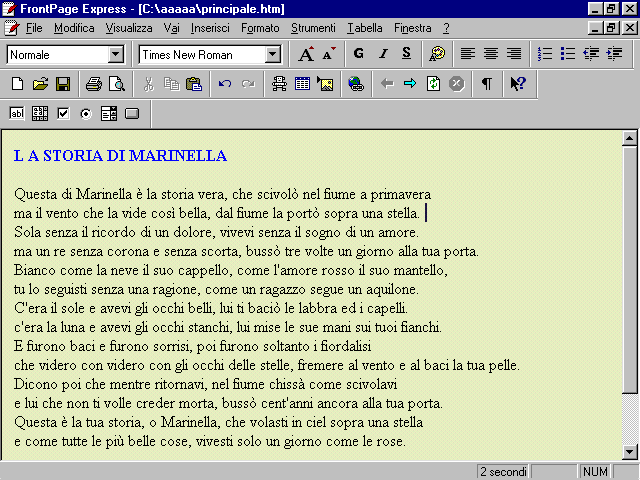Insert radio button form field

(86, 113)
